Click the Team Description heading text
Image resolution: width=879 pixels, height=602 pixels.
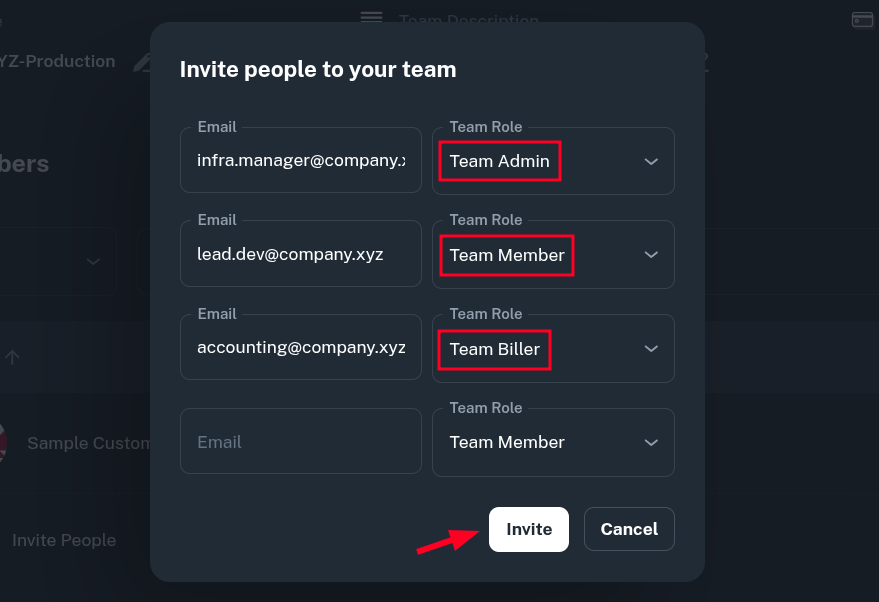pos(468,20)
